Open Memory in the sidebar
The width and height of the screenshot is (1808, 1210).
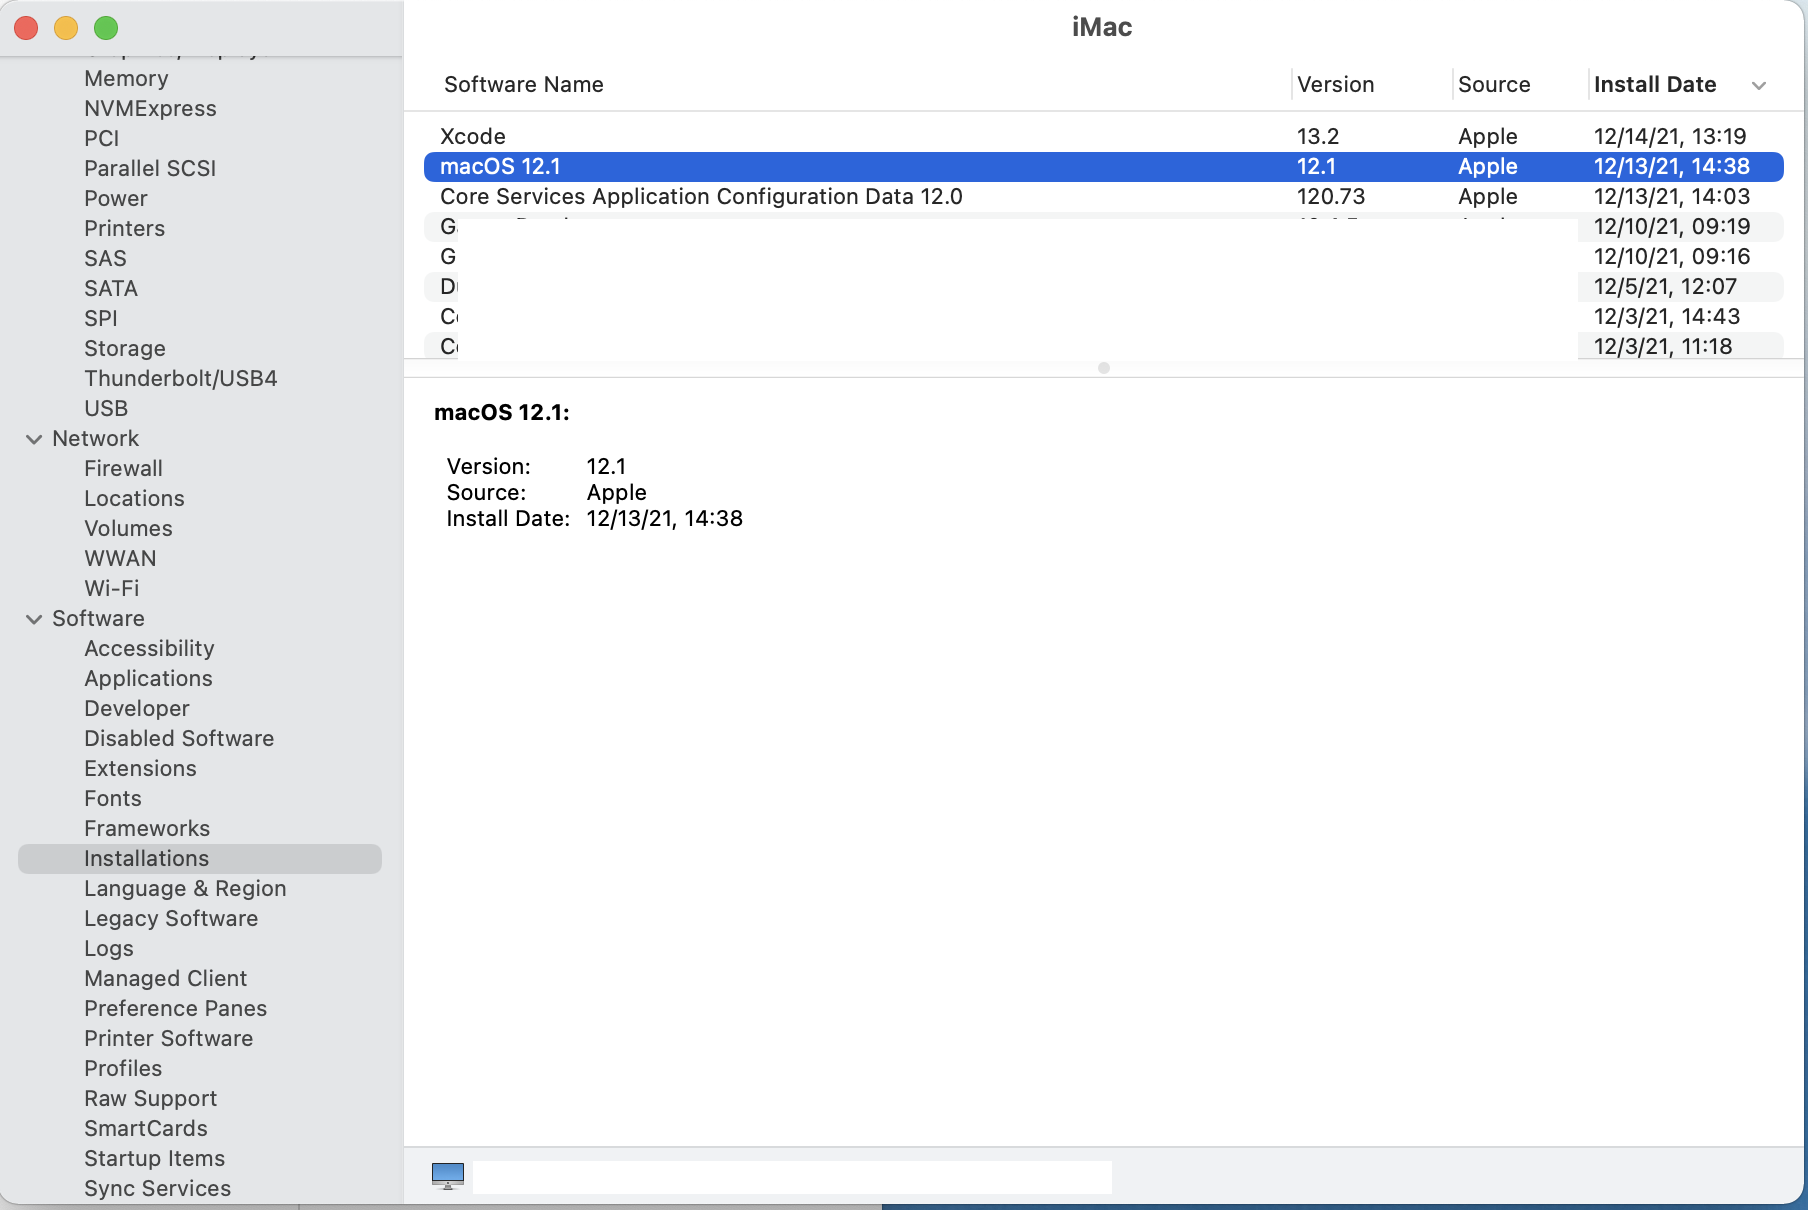coord(126,79)
